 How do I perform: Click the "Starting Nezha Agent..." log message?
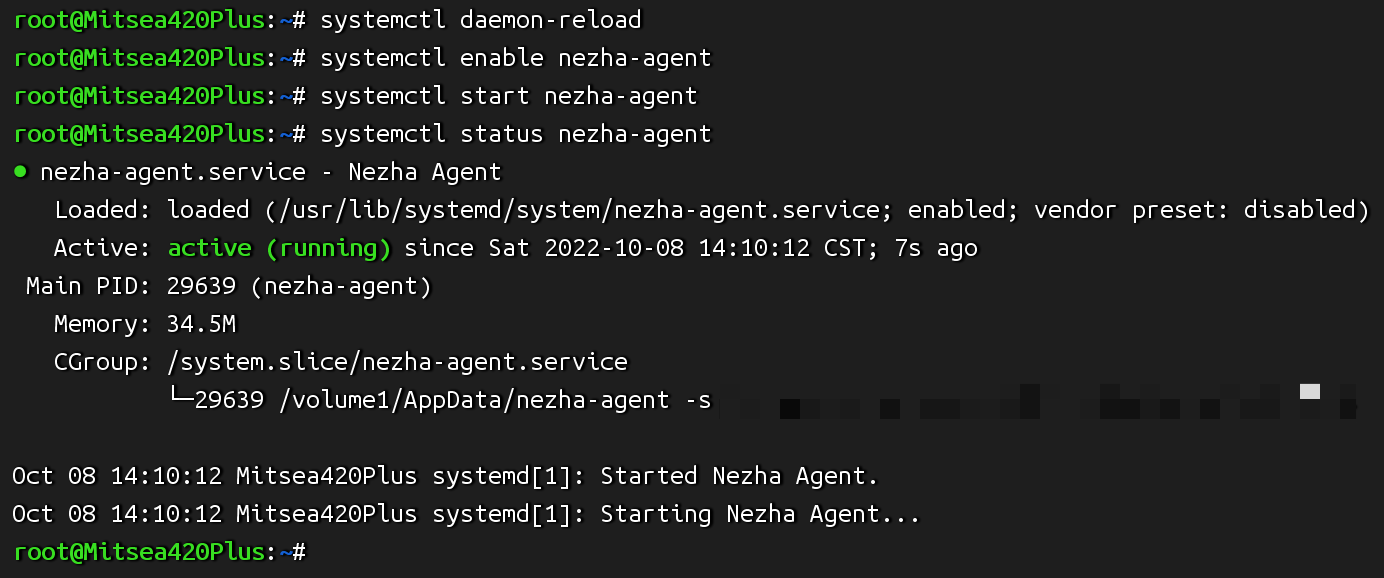pos(759,515)
